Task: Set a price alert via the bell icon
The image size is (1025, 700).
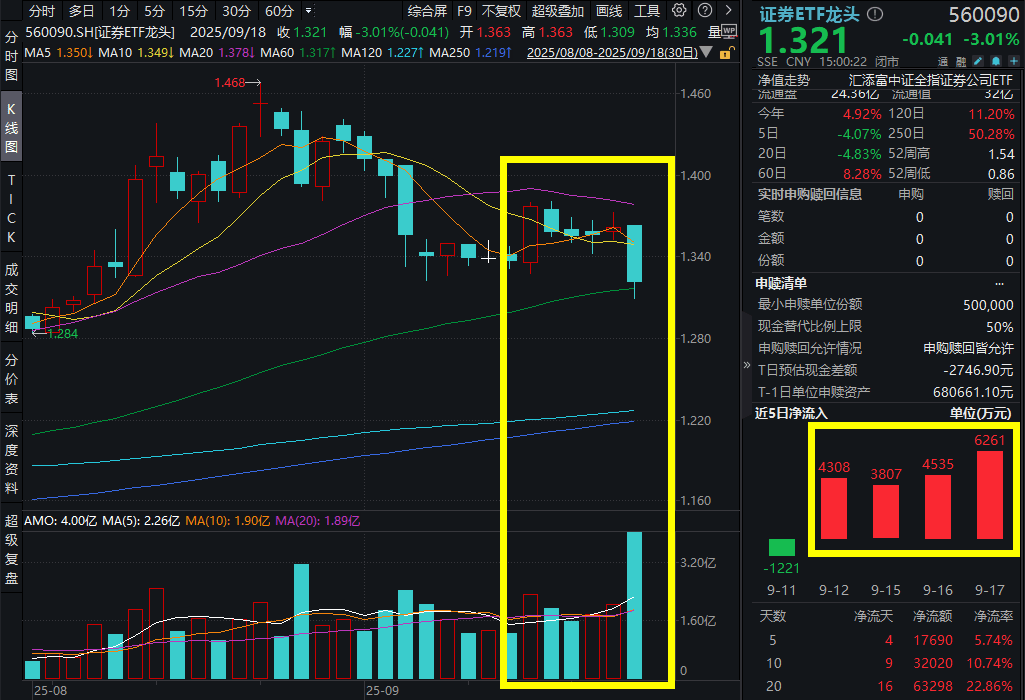Action: pyautogui.click(x=995, y=62)
